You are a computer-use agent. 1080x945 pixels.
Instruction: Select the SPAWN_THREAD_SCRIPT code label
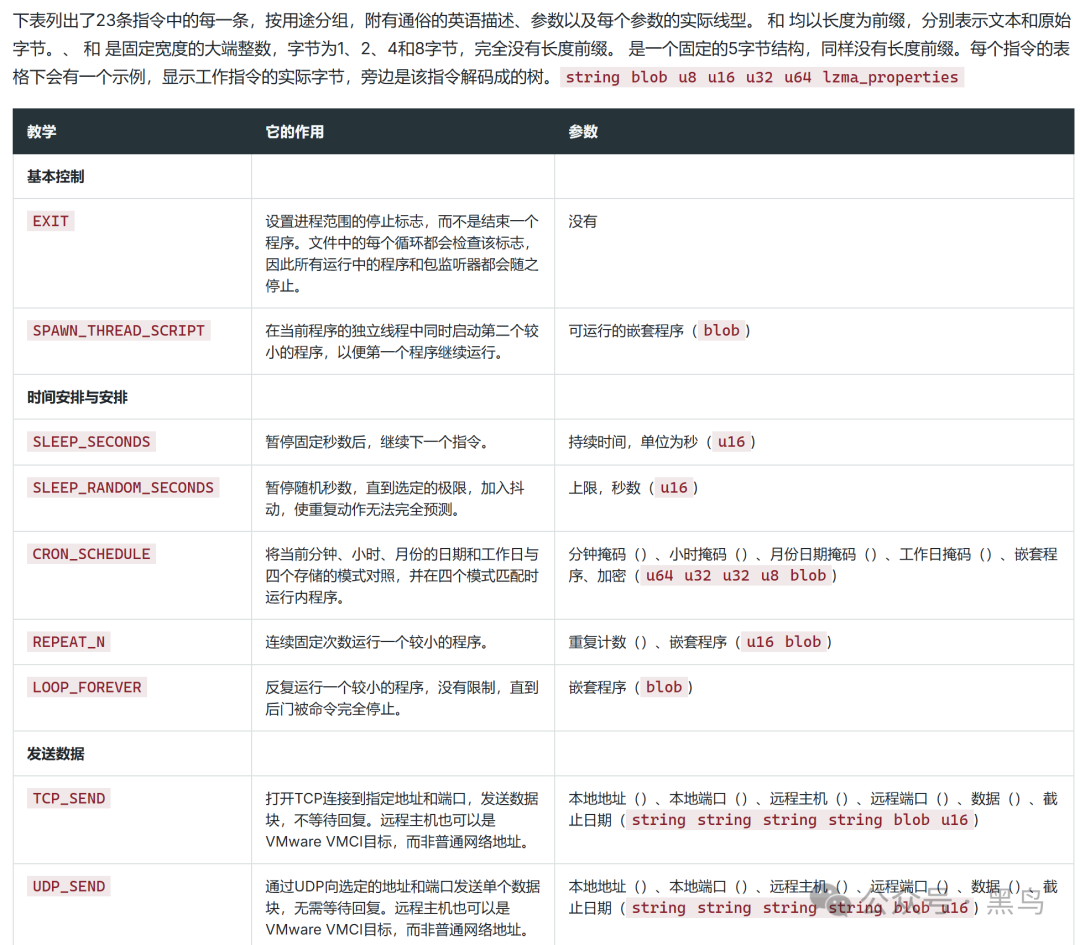pyautogui.click(x=118, y=331)
